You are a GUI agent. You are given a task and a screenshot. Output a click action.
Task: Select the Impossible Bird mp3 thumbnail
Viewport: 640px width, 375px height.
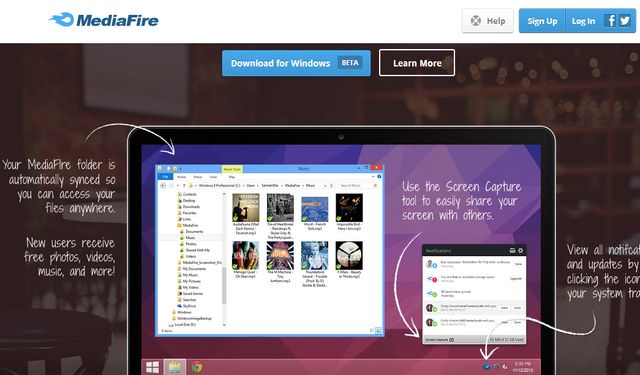(x=349, y=208)
